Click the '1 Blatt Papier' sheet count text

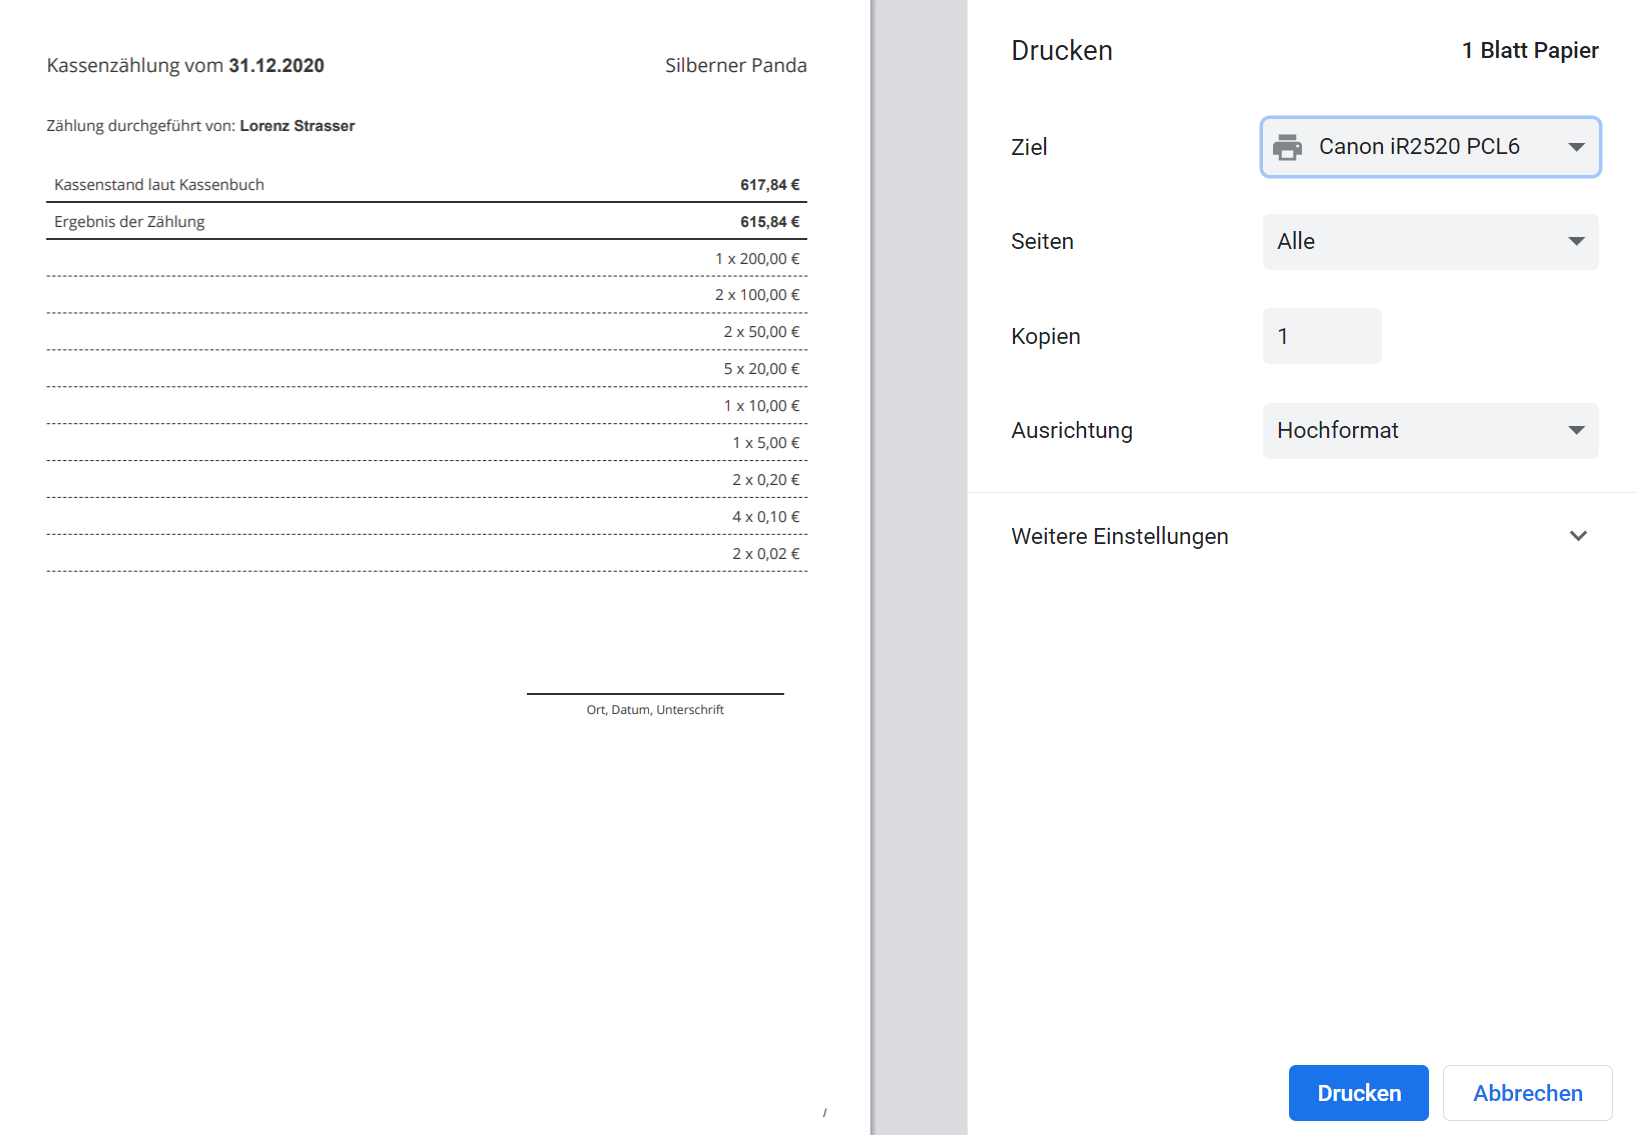tap(1530, 51)
